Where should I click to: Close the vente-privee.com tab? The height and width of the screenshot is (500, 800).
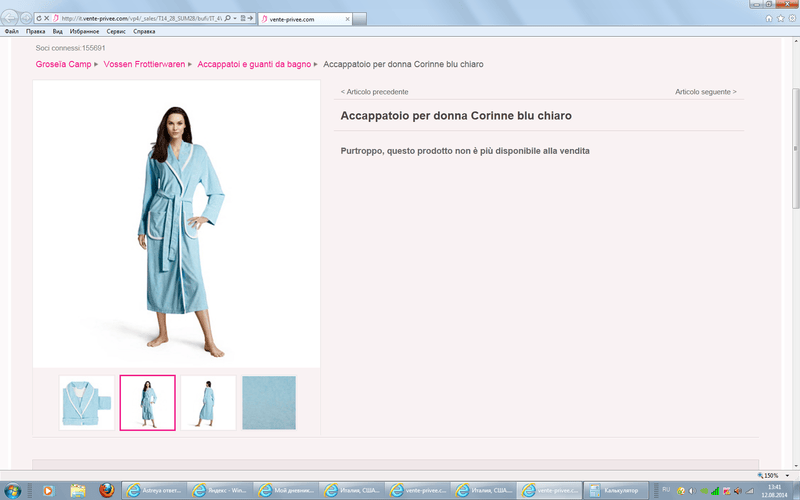347,19
